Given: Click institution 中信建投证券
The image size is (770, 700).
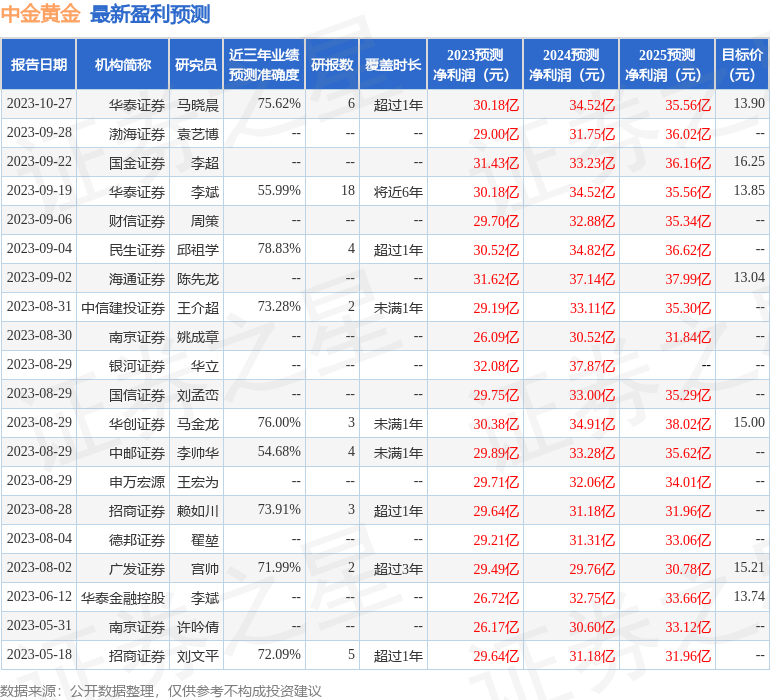Looking at the screenshot, I should (x=123, y=308).
